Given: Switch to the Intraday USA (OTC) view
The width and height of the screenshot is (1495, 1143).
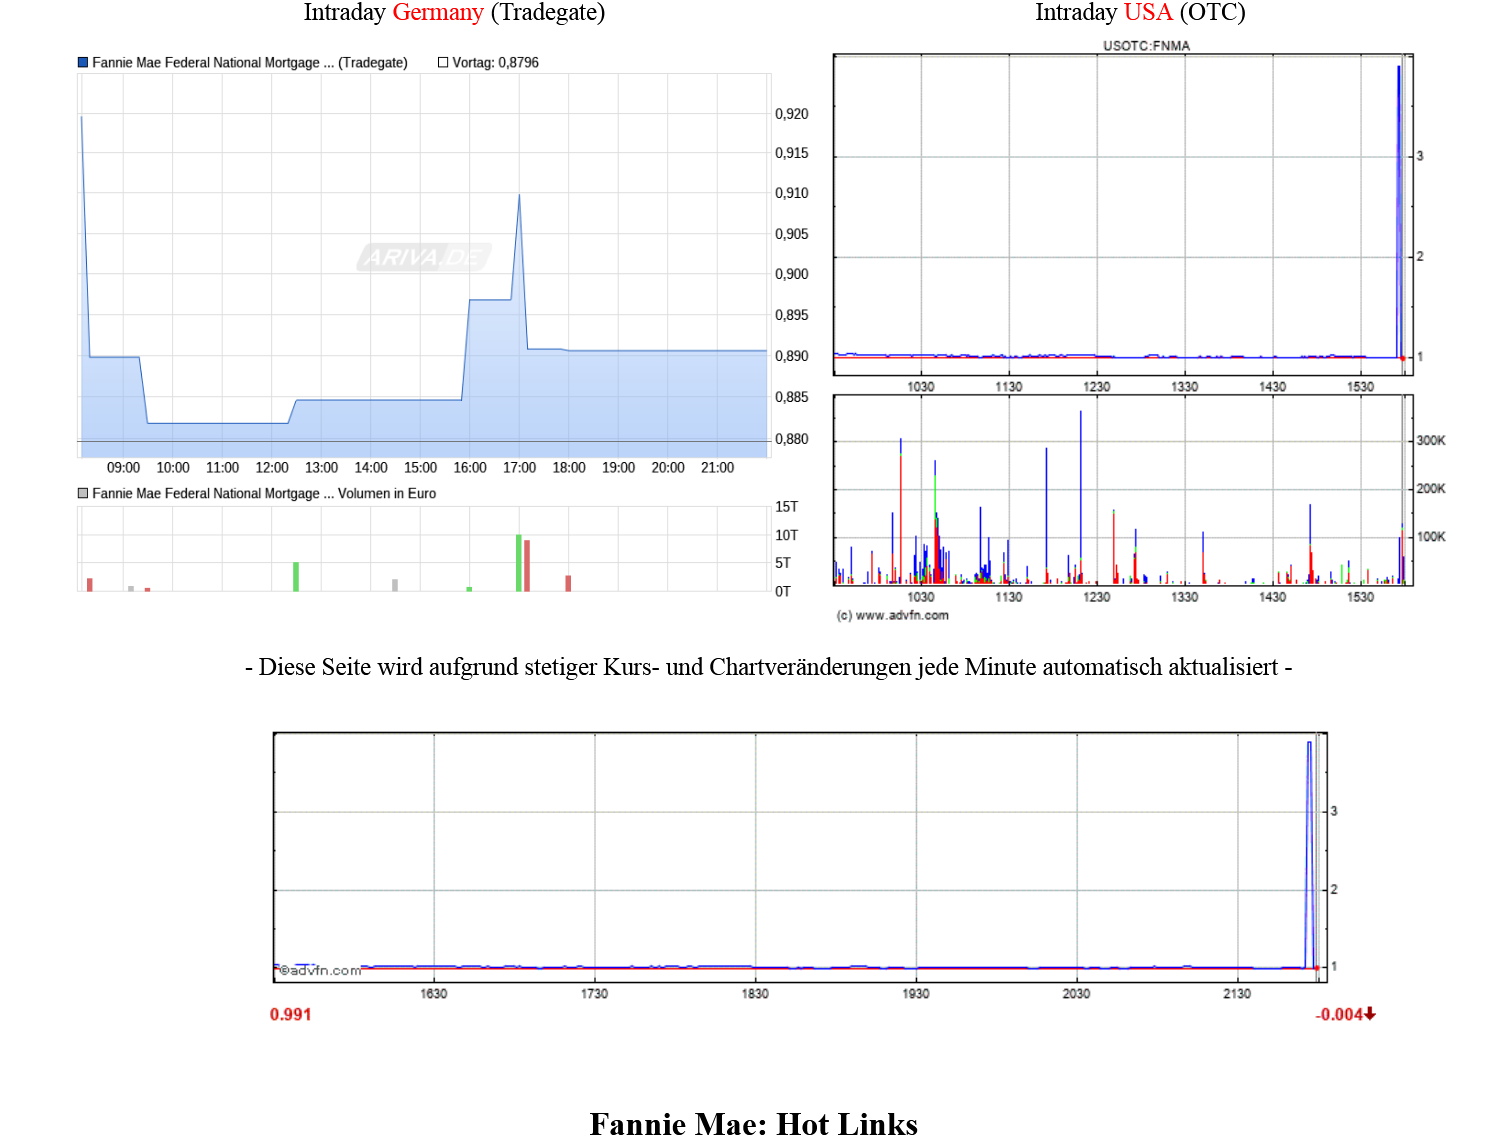Looking at the screenshot, I should [x=1142, y=12].
